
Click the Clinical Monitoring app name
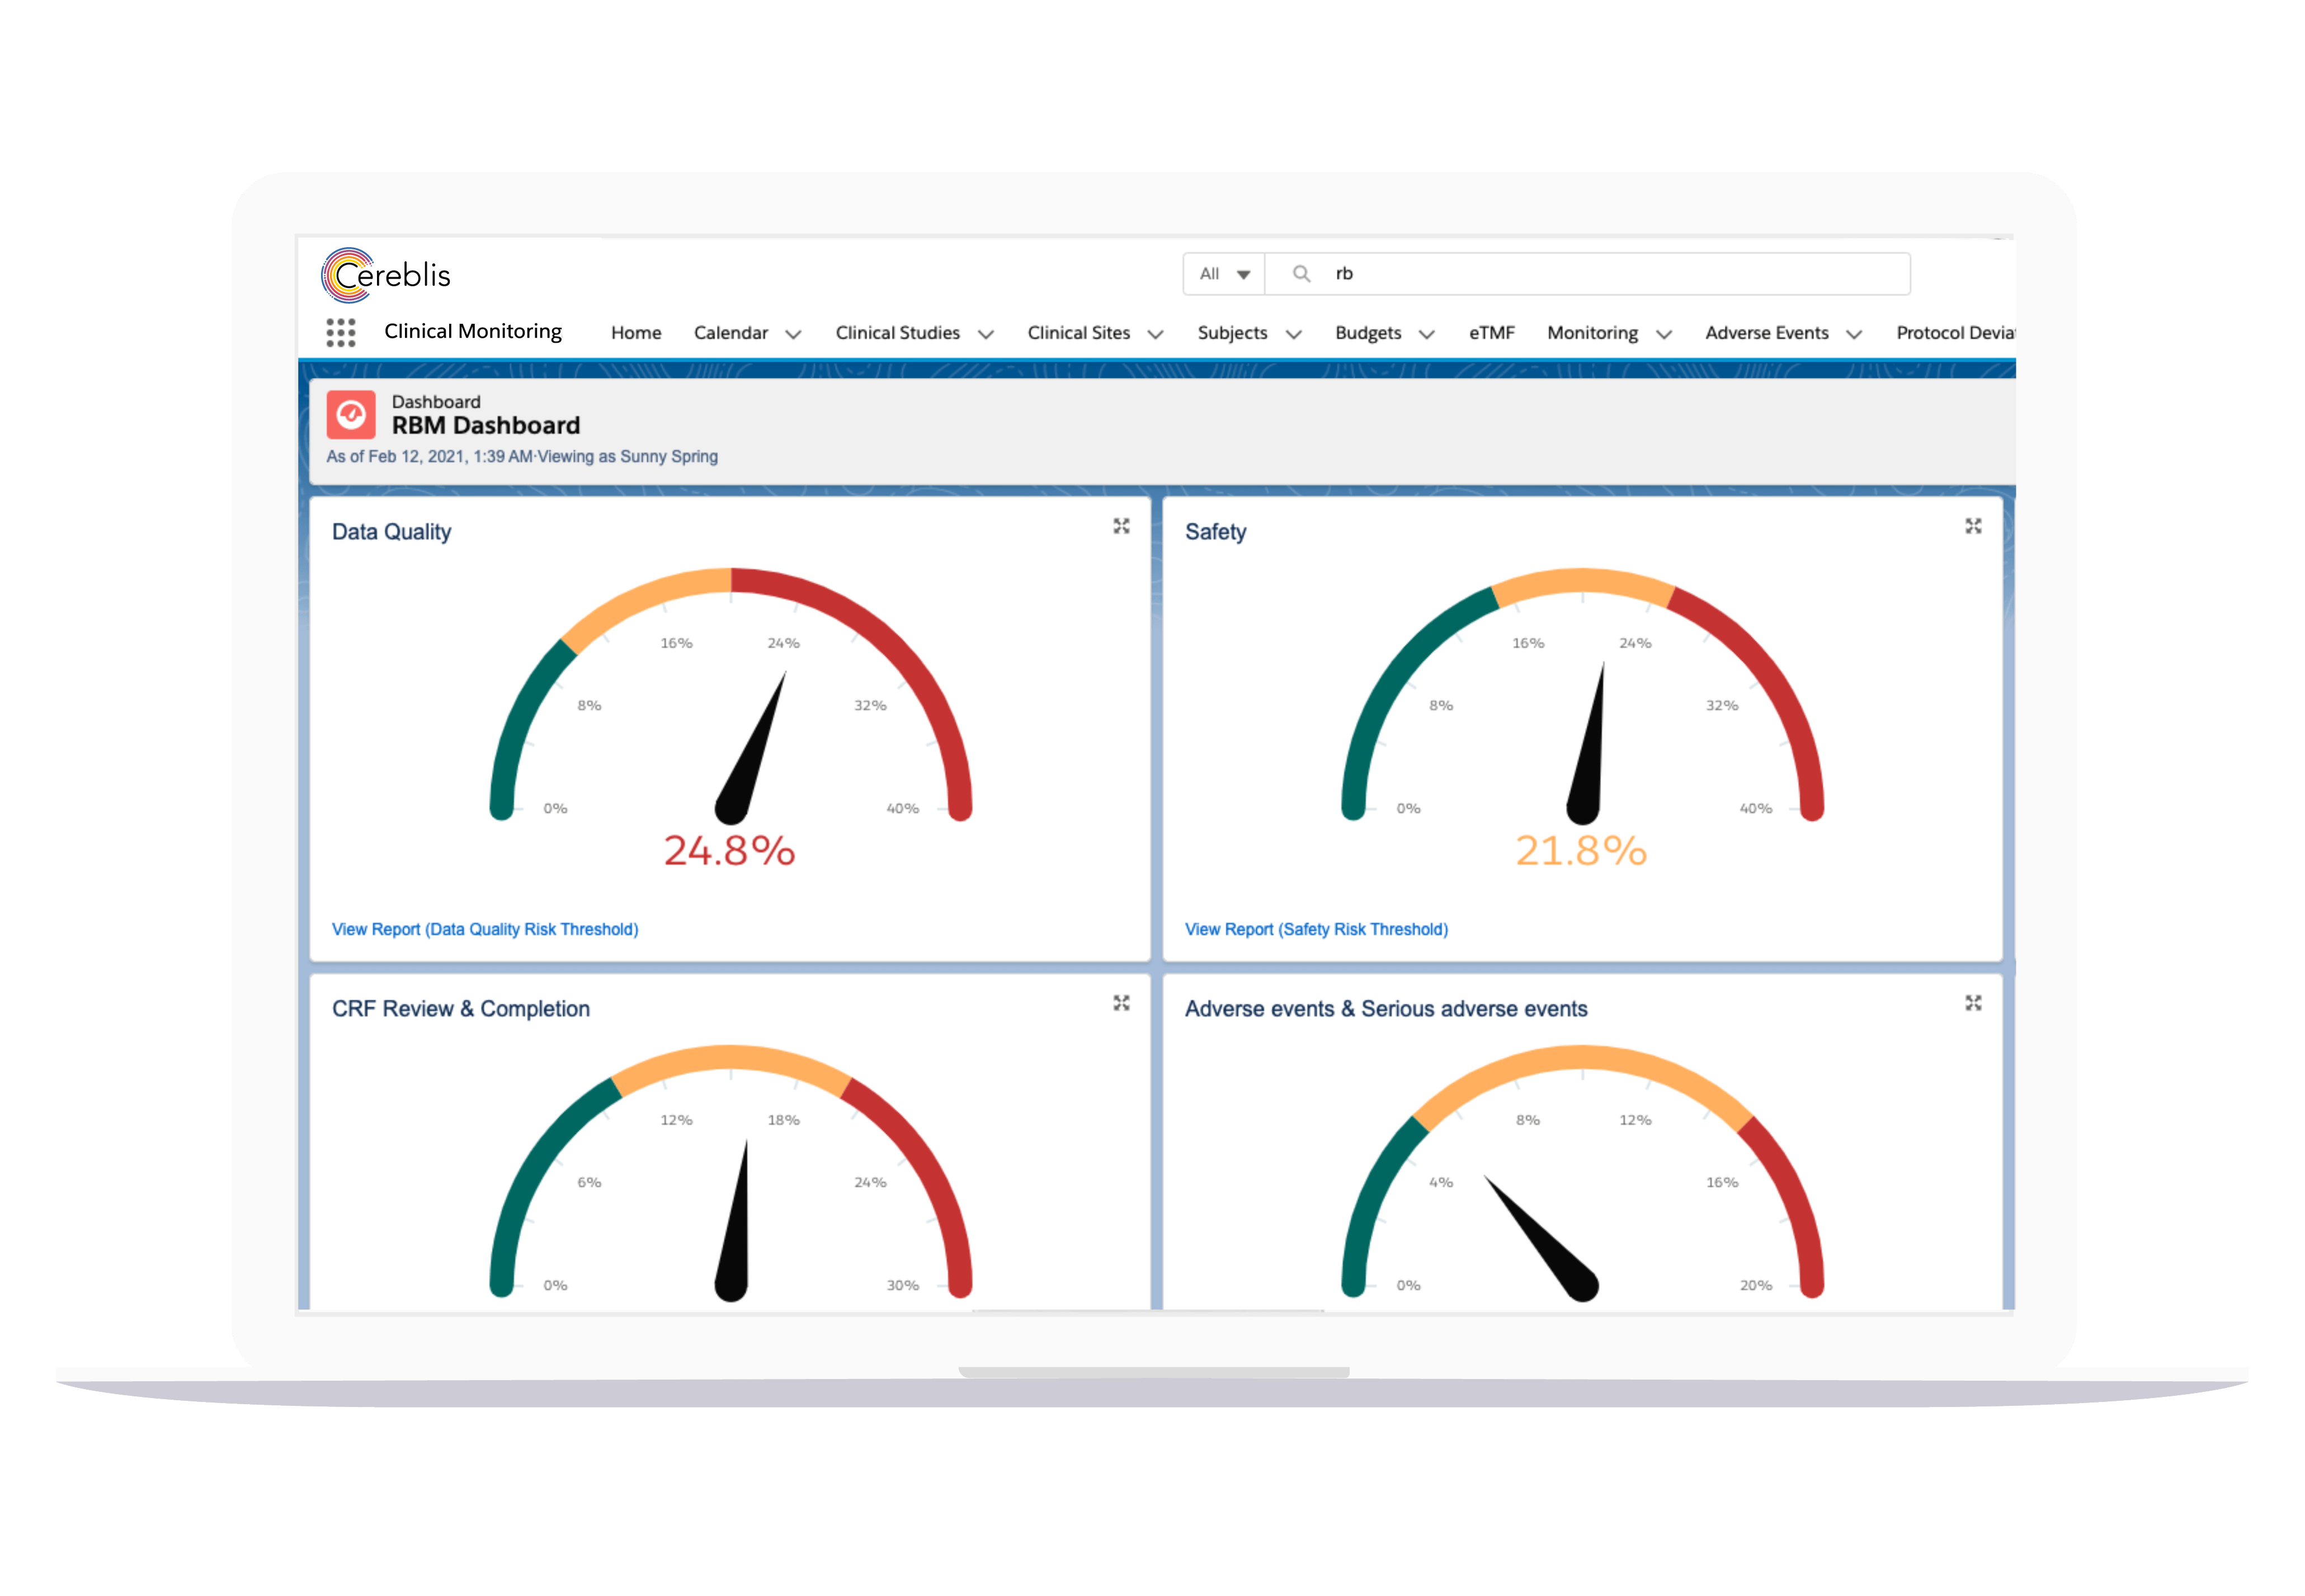click(x=472, y=331)
